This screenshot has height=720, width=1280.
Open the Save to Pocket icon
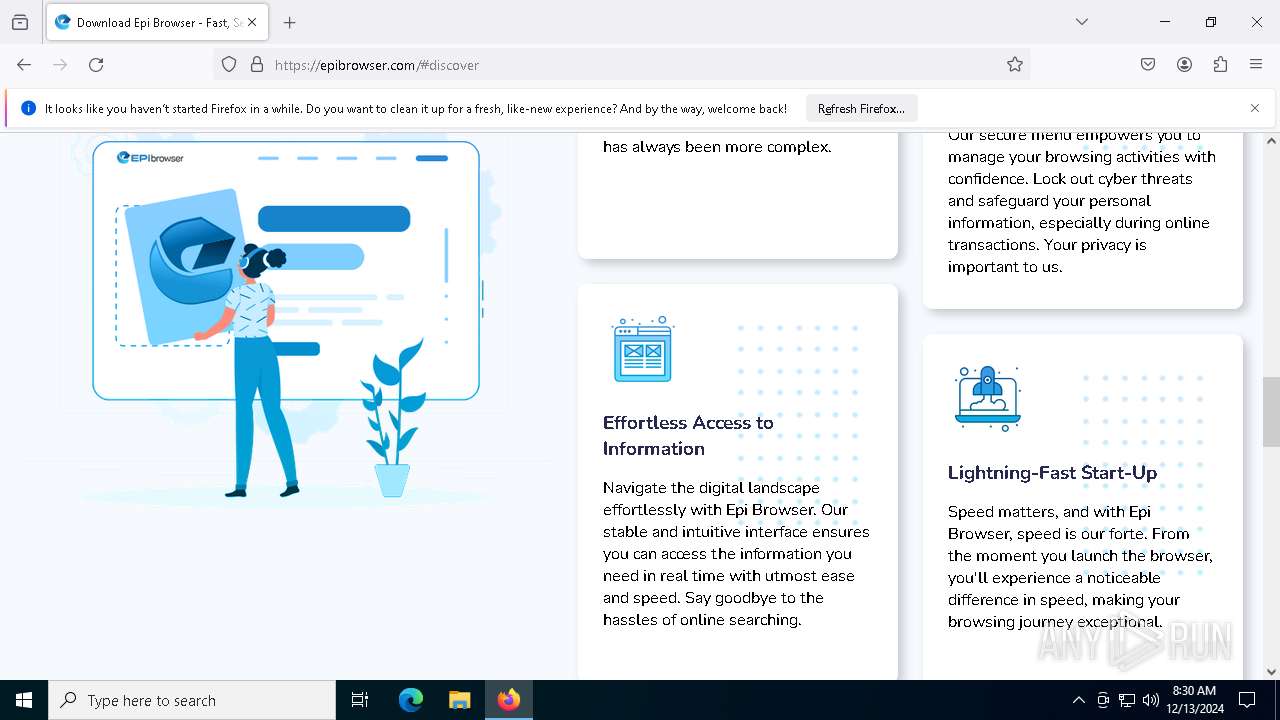click(x=1148, y=65)
